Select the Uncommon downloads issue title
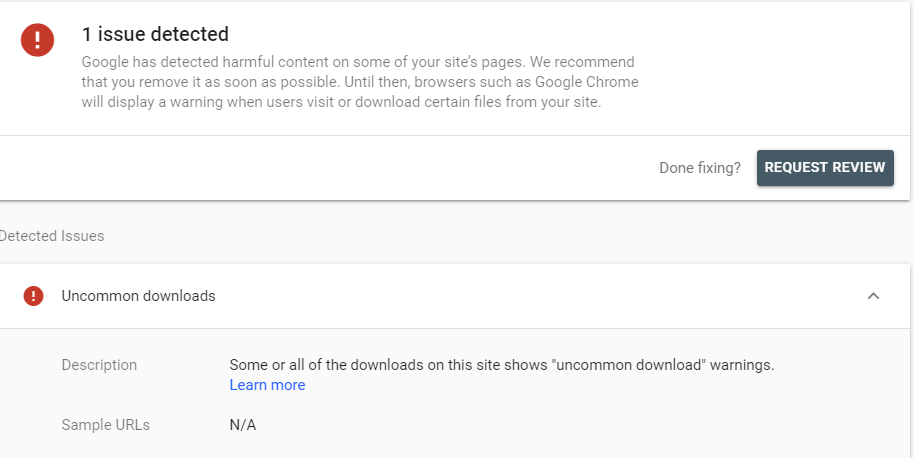This screenshot has height=458, width=914. click(x=138, y=296)
